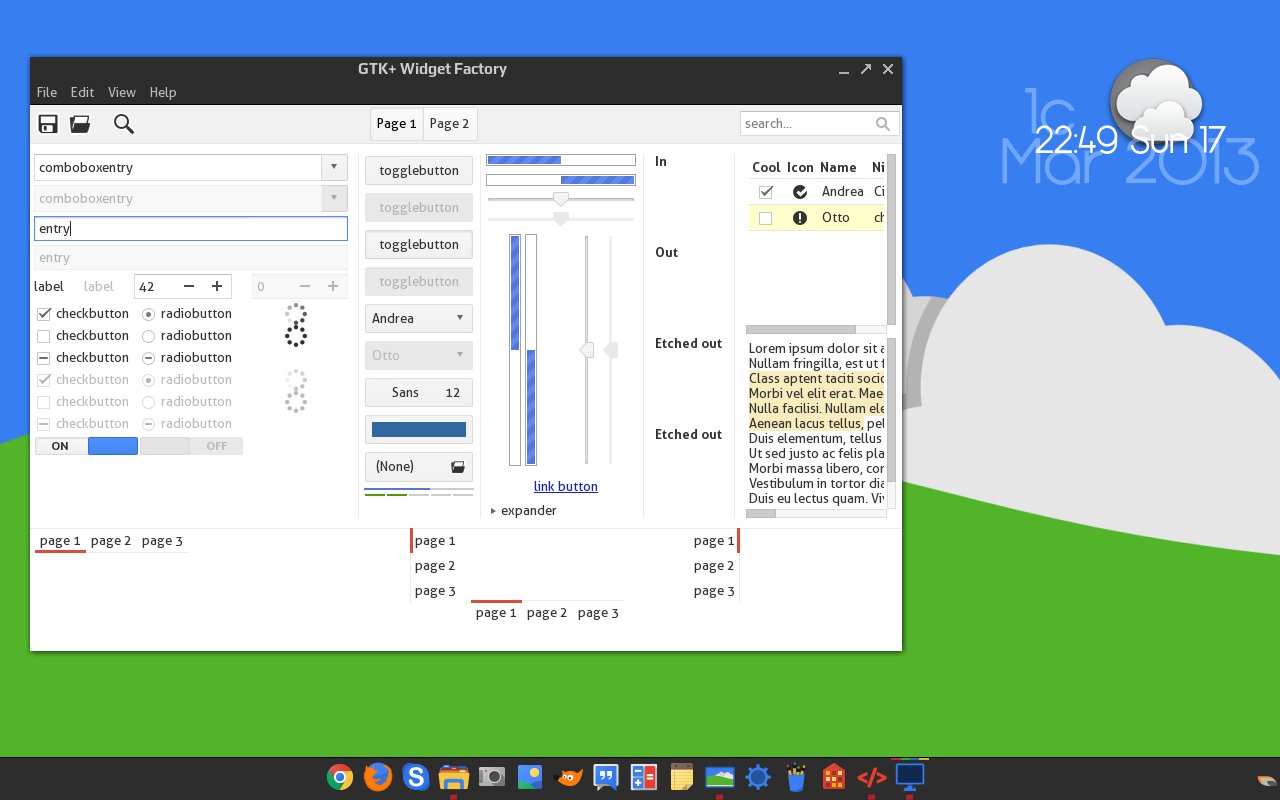Click the enabled horizontal scale slider handle
The height and width of the screenshot is (800, 1280).
tap(561, 199)
